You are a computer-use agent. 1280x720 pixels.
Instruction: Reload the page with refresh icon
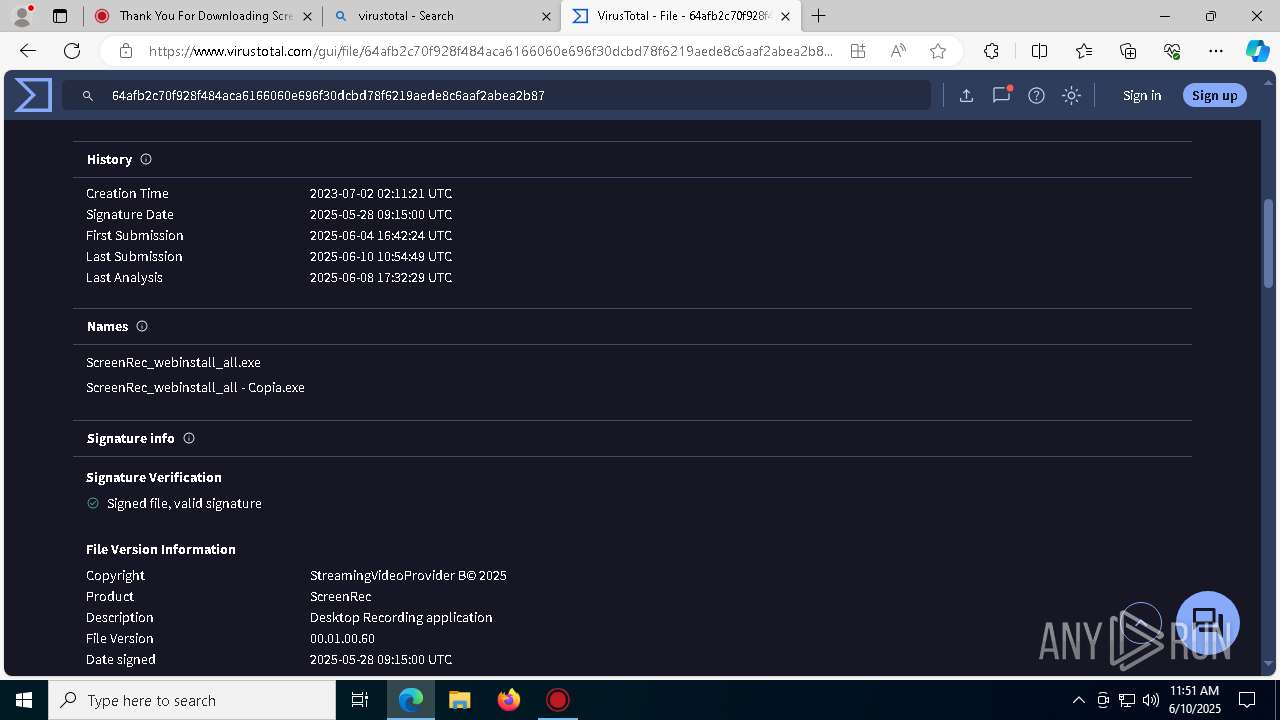point(72,51)
